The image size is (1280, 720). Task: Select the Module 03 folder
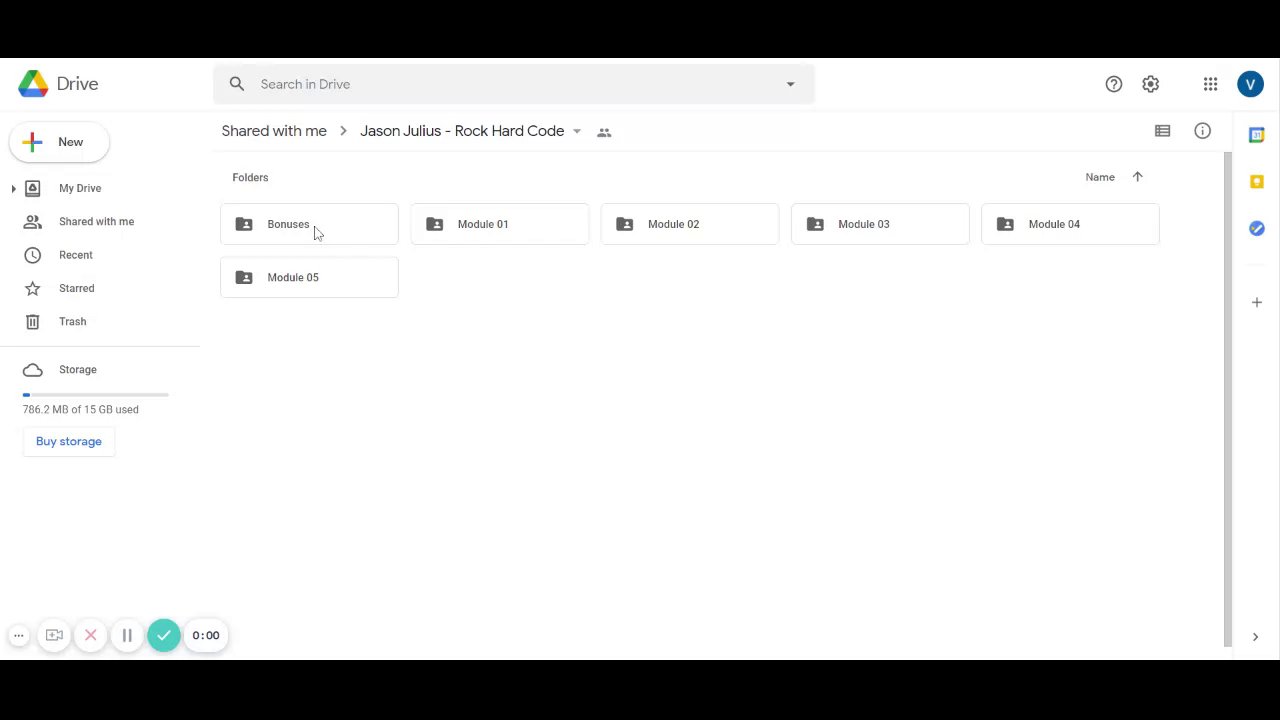pyautogui.click(x=880, y=224)
